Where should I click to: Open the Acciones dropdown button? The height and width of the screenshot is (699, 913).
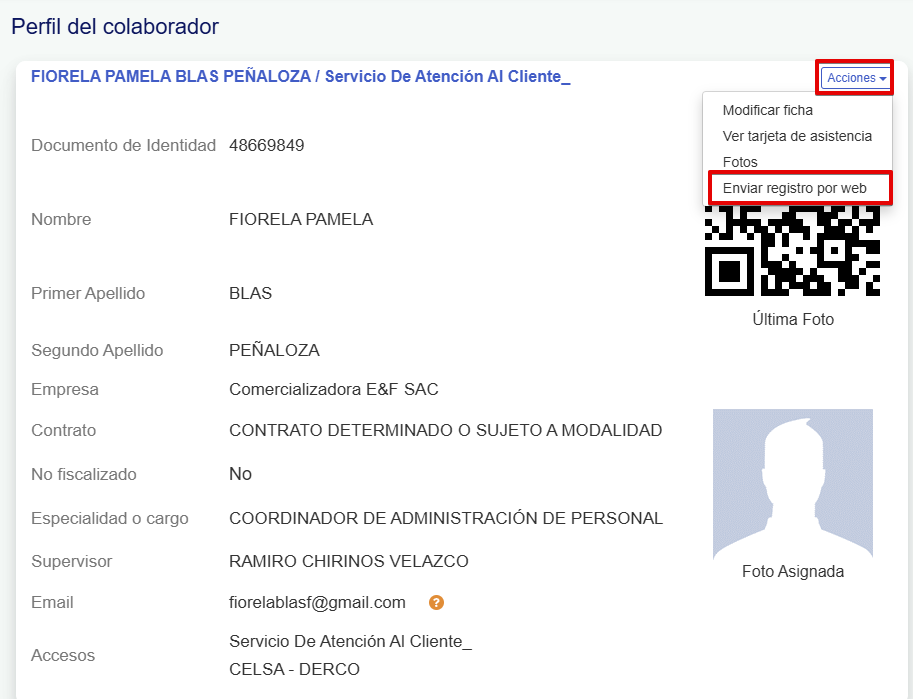point(856,77)
